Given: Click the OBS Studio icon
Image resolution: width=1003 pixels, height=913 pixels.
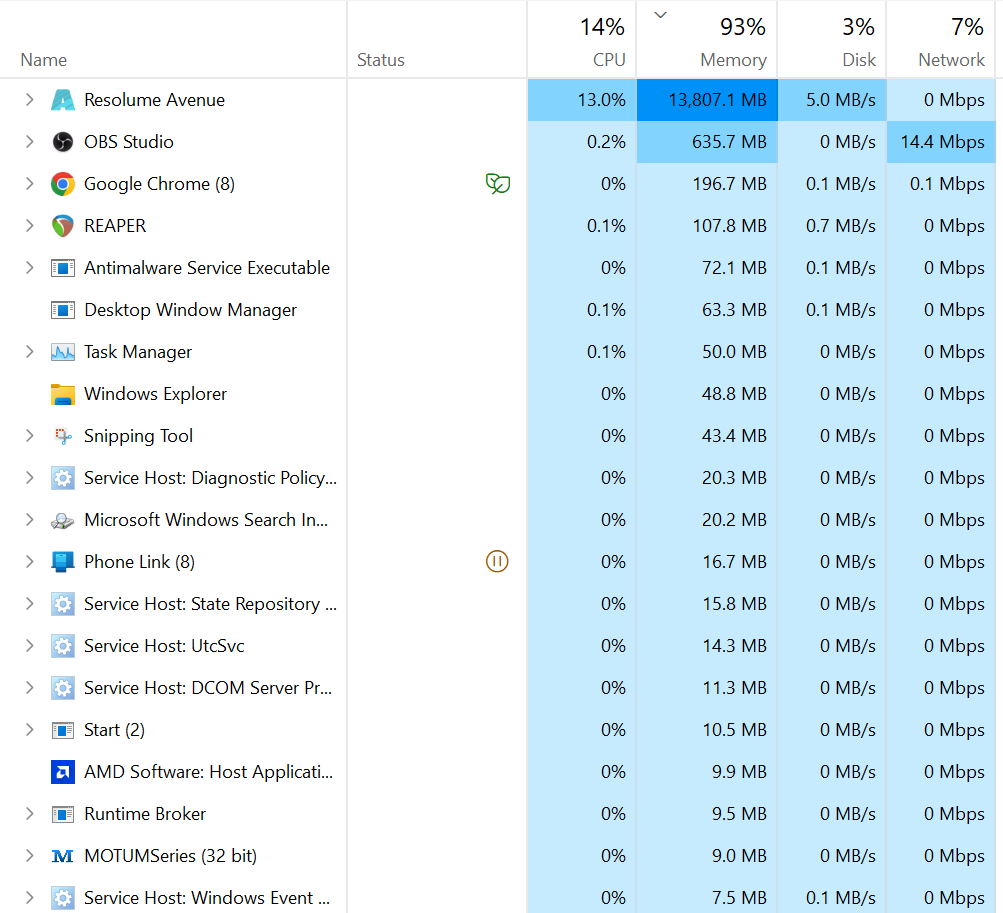Looking at the screenshot, I should point(63,142).
